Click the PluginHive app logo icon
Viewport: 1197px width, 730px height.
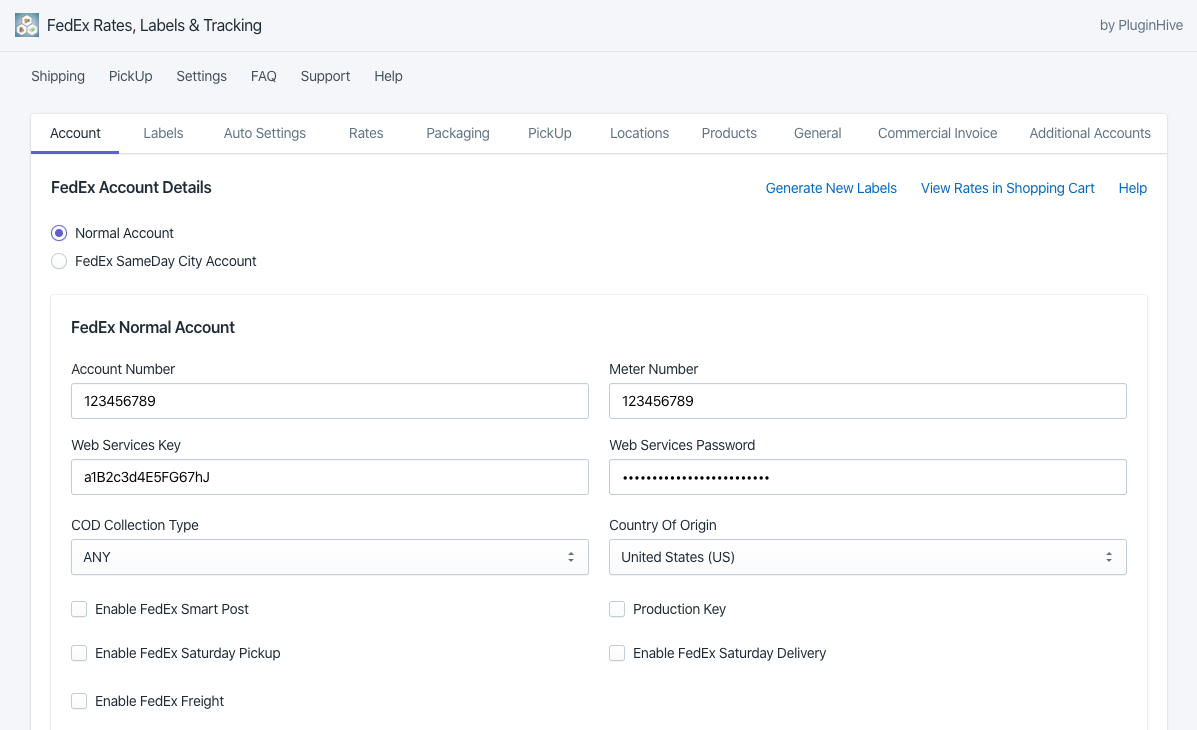pyautogui.click(x=27, y=25)
